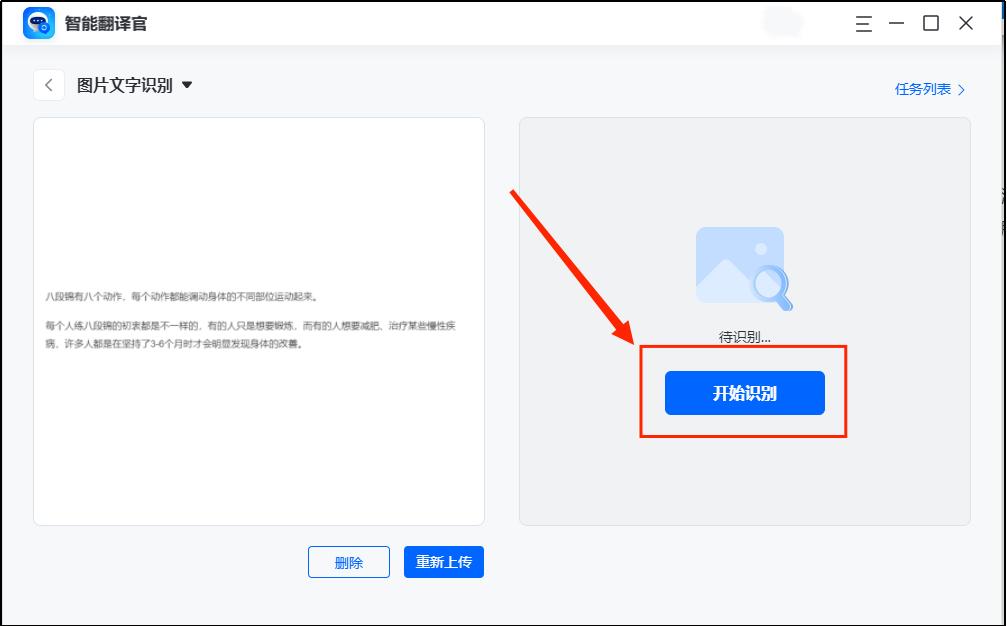Click the 待识别 status label
This screenshot has height=626, width=1007.
(743, 338)
